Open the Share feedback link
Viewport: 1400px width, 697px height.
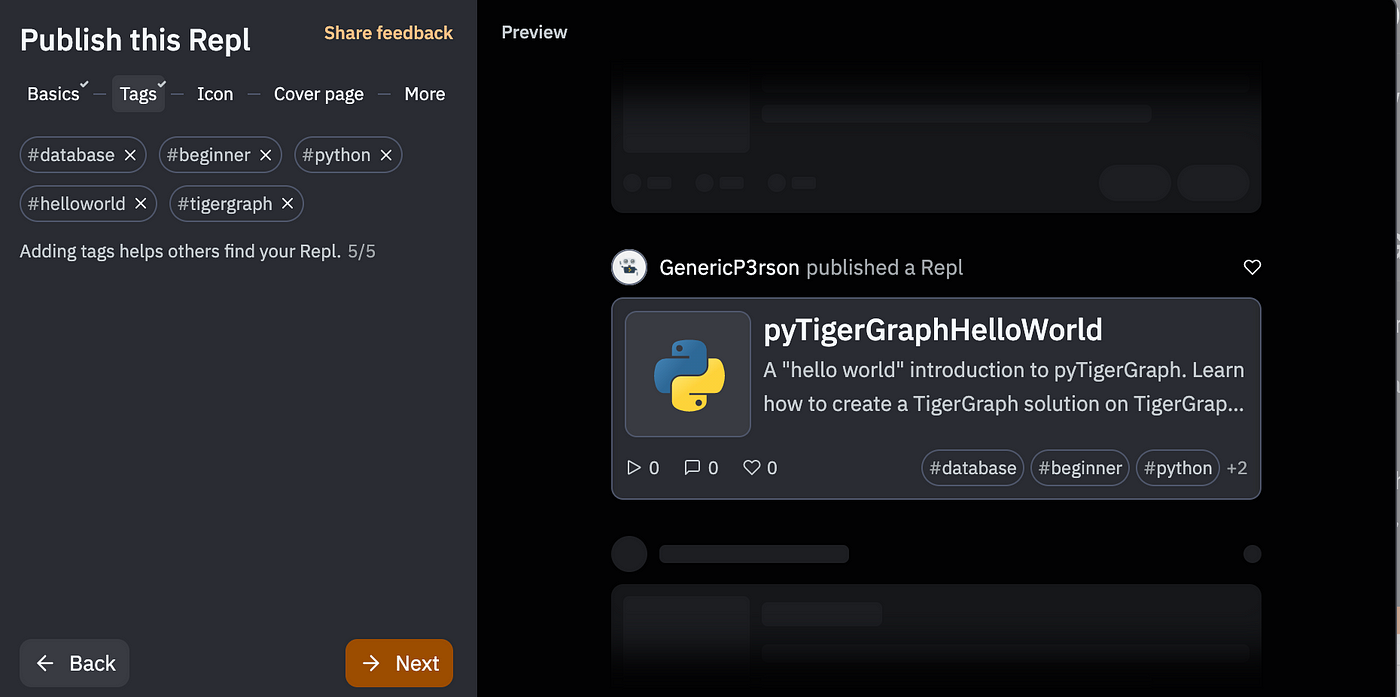click(x=388, y=33)
